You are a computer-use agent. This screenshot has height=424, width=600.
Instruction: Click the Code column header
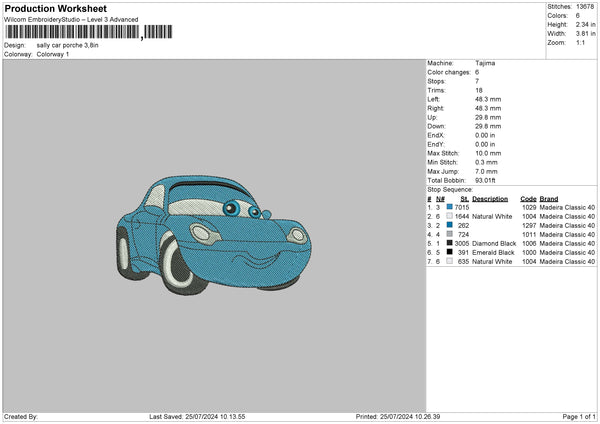click(x=529, y=197)
